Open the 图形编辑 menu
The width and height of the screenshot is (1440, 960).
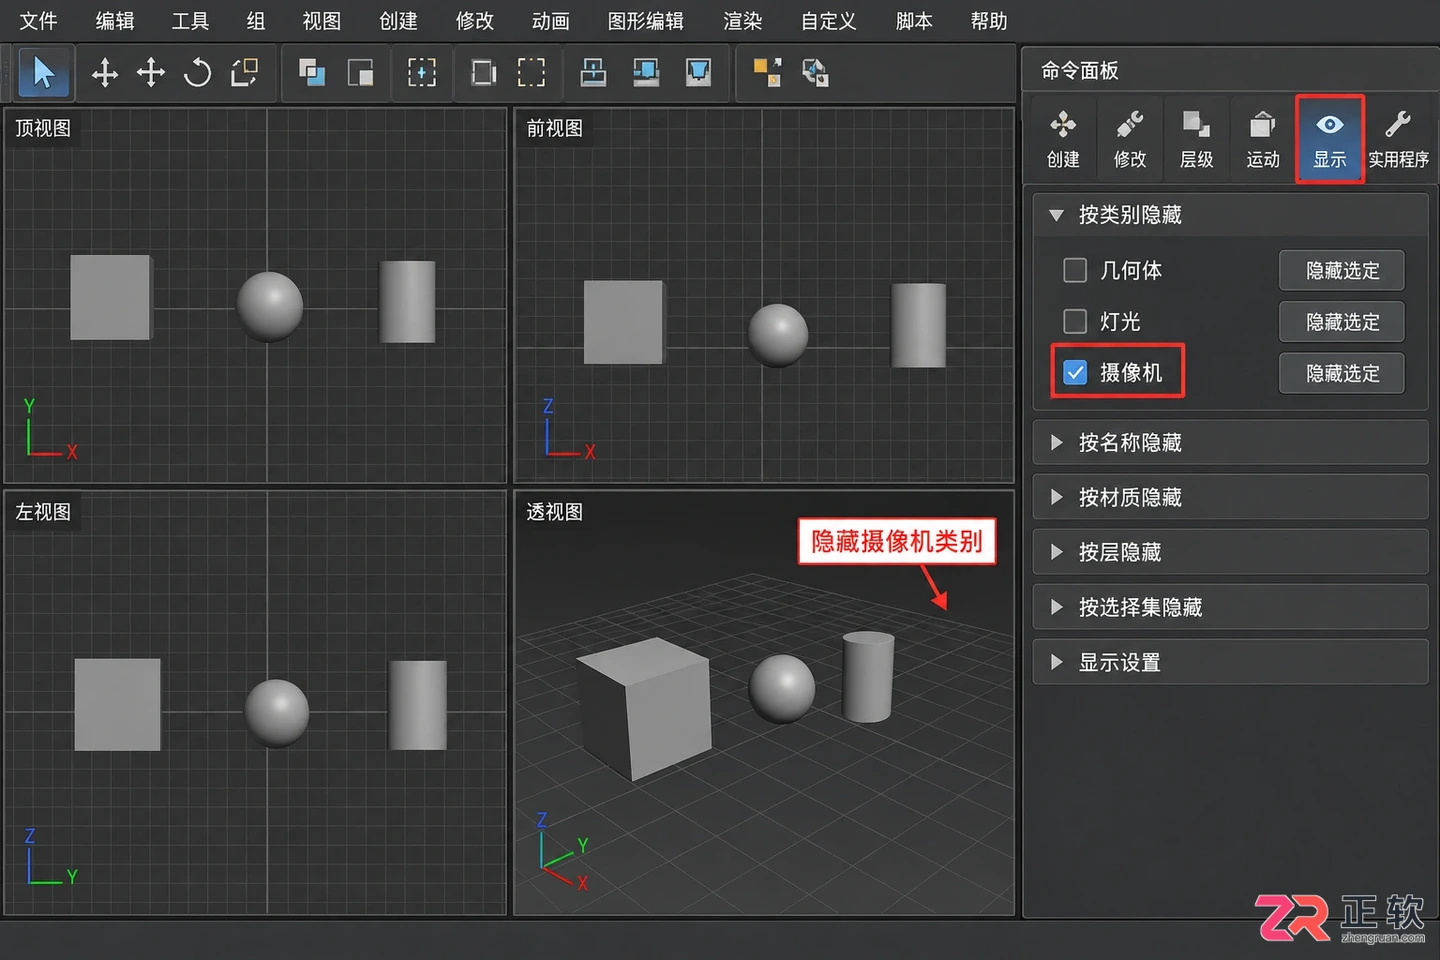[x=646, y=21]
